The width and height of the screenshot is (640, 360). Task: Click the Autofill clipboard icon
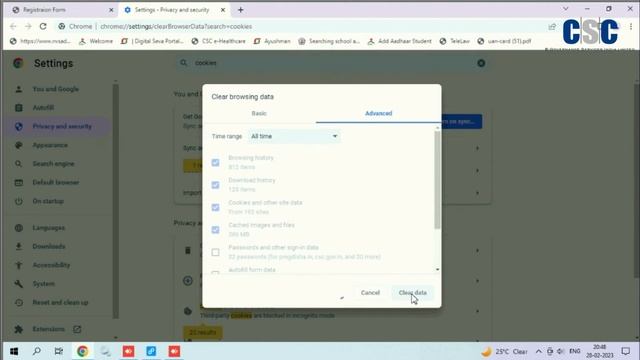[x=18, y=108]
